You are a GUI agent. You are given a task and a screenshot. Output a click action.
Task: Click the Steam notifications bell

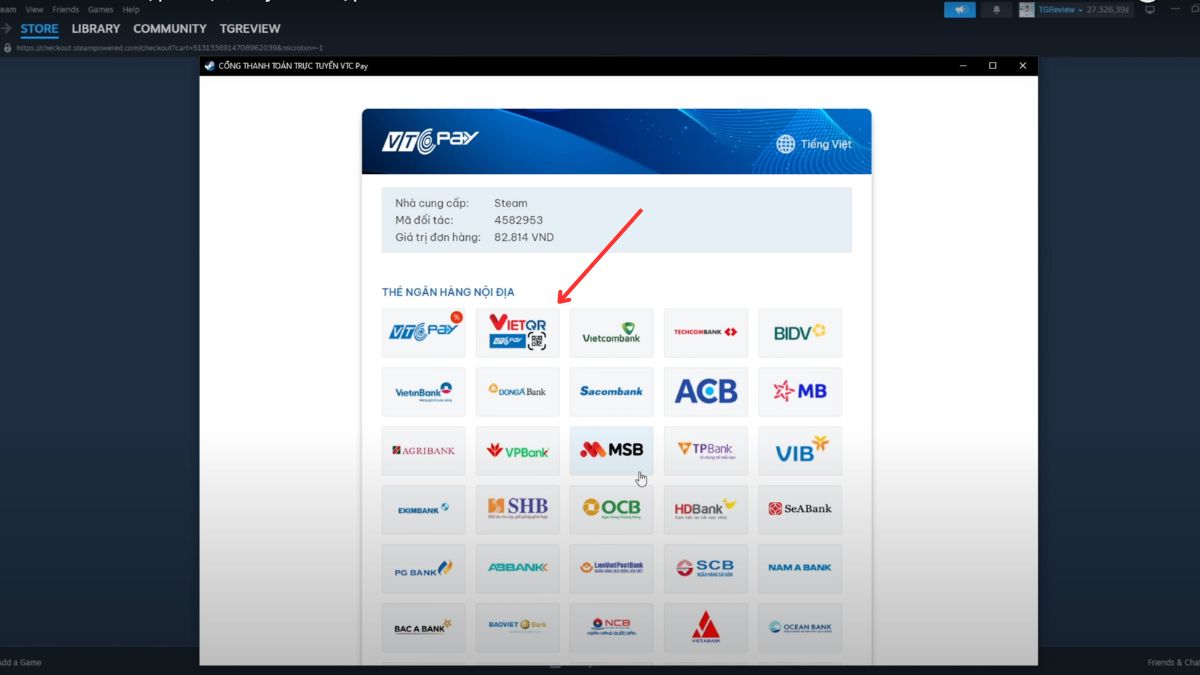pos(996,10)
